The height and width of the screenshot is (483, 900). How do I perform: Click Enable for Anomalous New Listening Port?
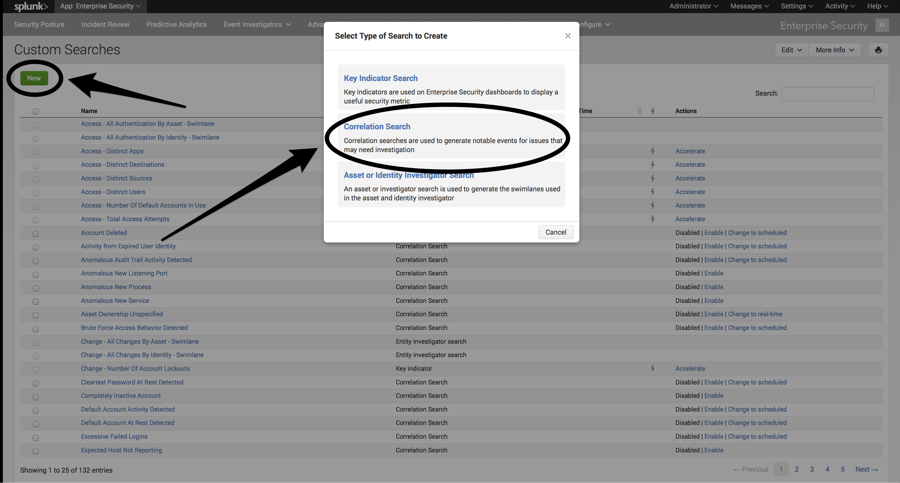(713, 273)
